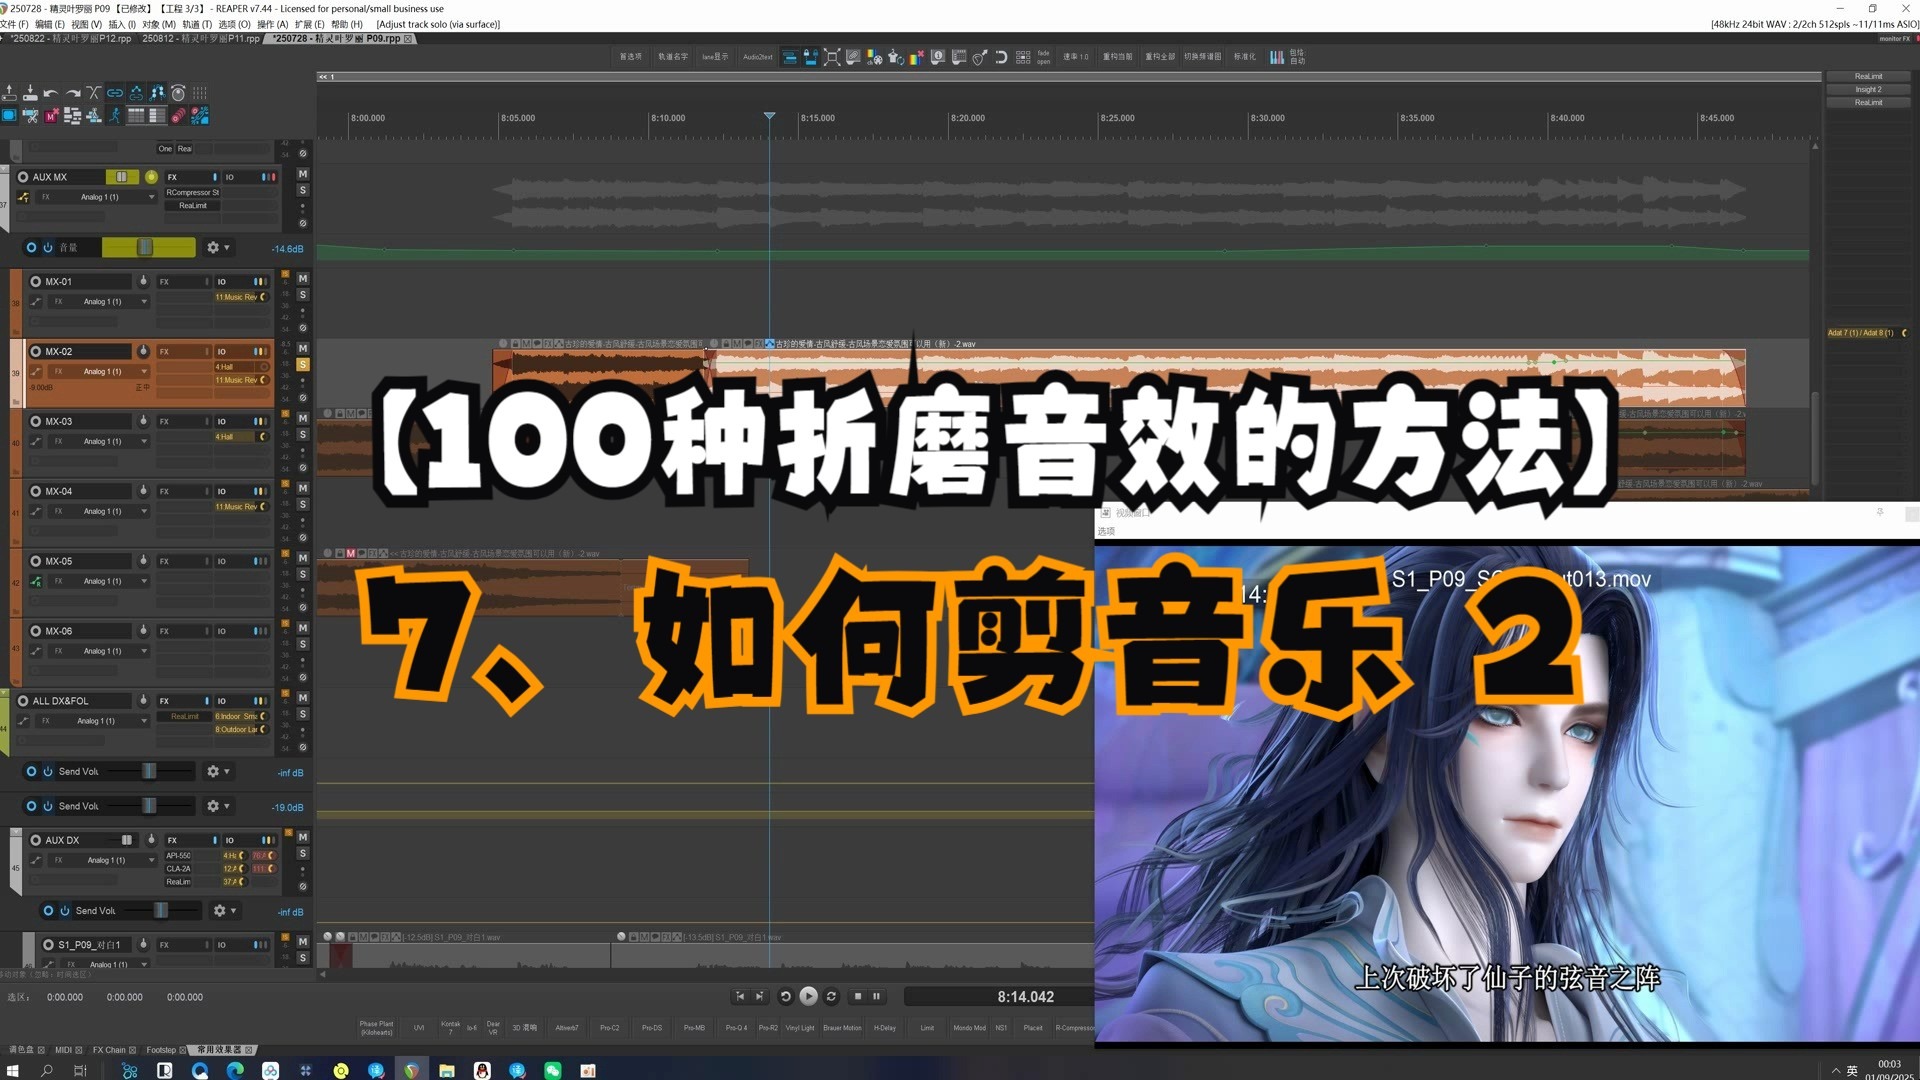Click play in the transport bar
The height and width of the screenshot is (1080, 1920).
tap(809, 996)
